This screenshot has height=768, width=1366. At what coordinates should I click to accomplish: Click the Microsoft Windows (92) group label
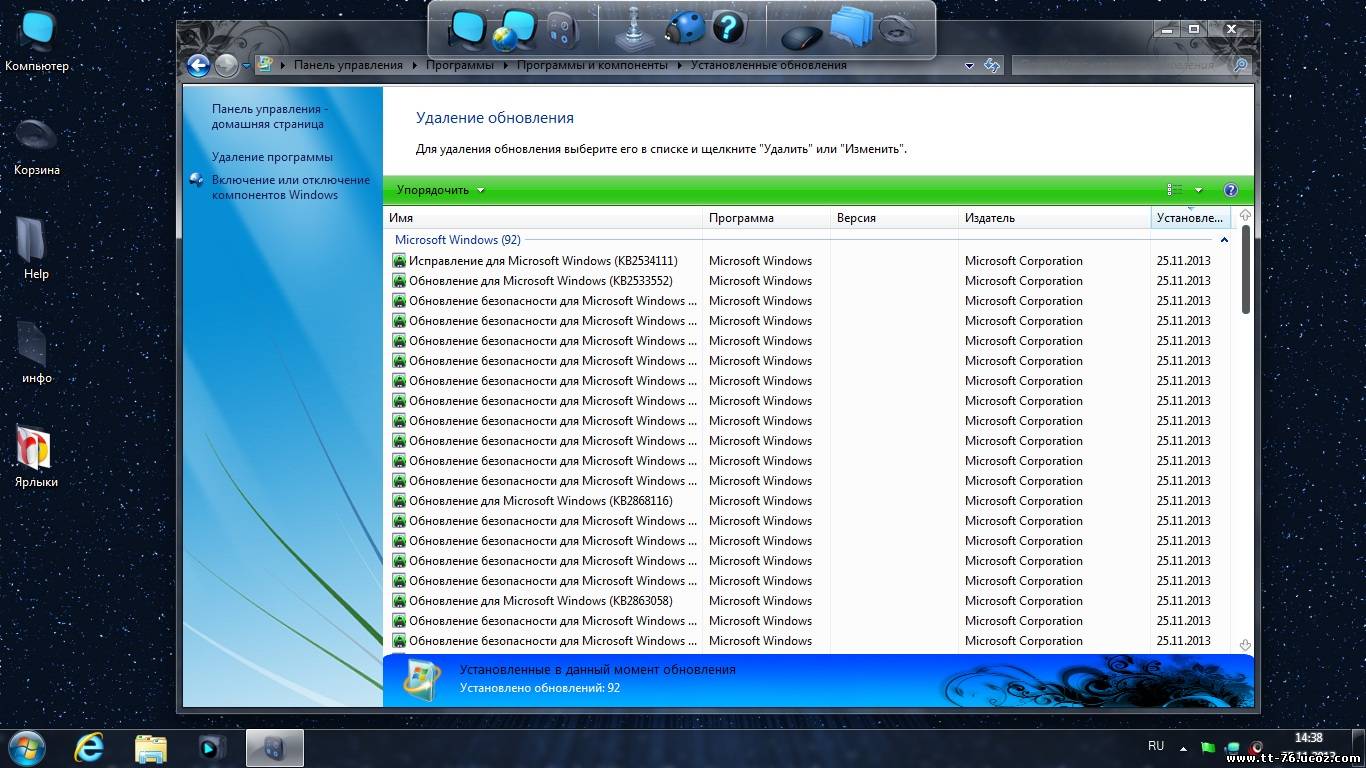[x=457, y=240]
